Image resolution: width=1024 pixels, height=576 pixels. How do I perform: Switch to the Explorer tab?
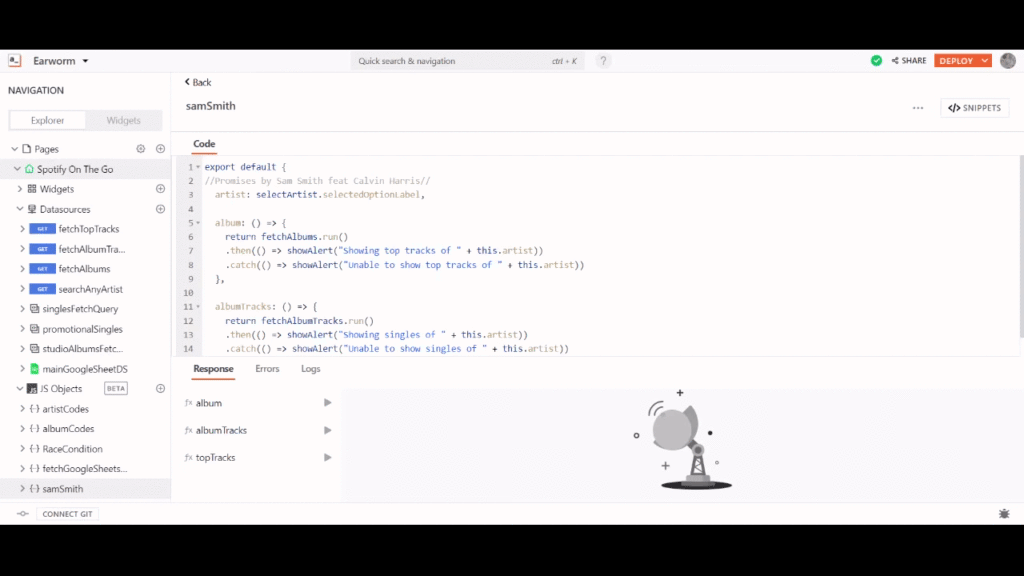[x=47, y=120]
